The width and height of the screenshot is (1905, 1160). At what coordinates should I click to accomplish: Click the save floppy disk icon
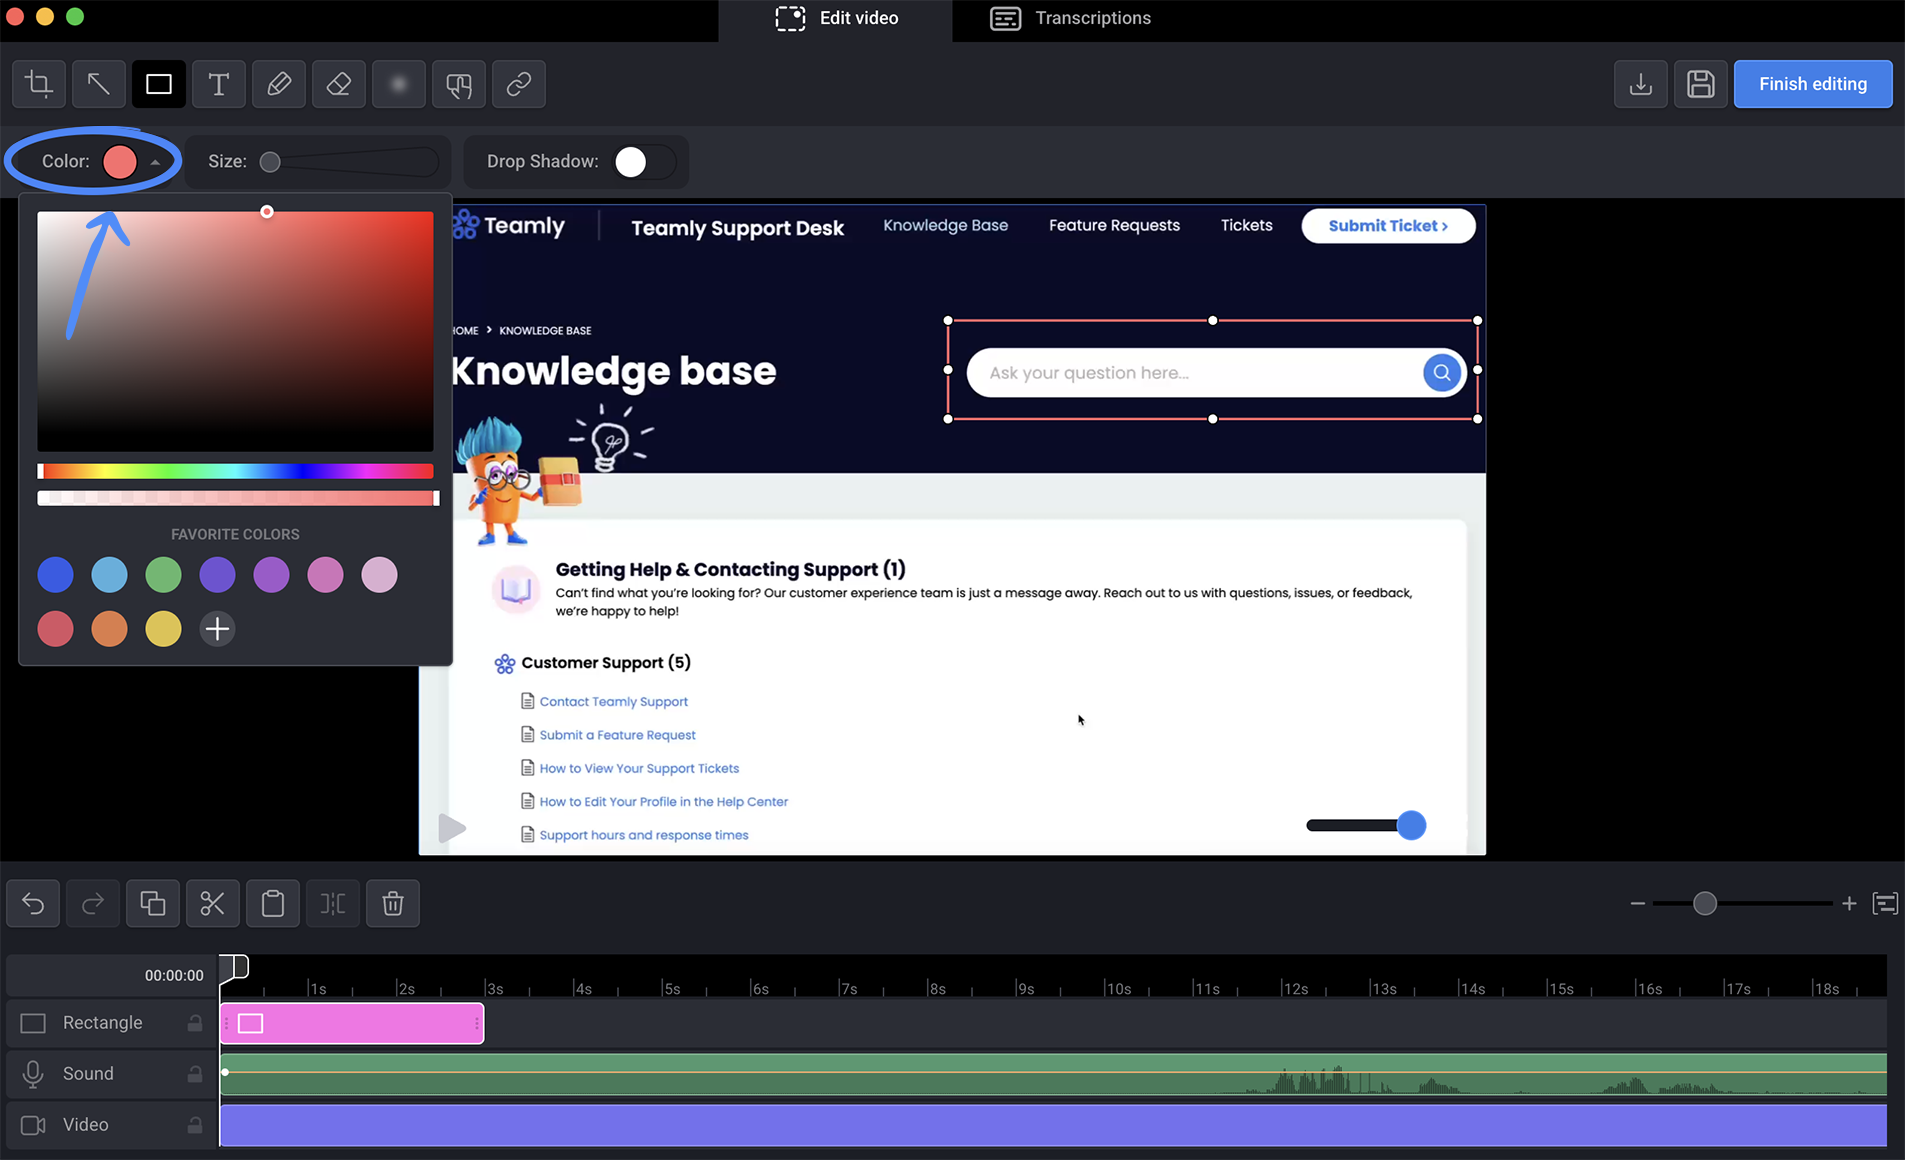click(1701, 84)
